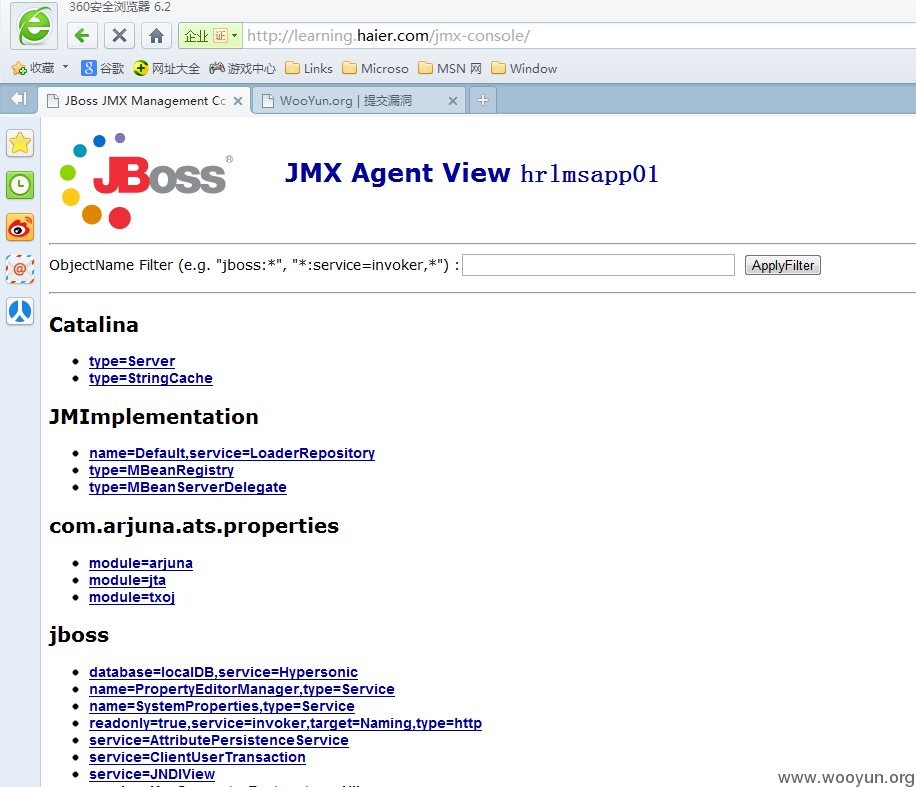Screen dimensions: 916x787
Task: Open the type=MBeanRegistry link
Action: tap(161, 470)
